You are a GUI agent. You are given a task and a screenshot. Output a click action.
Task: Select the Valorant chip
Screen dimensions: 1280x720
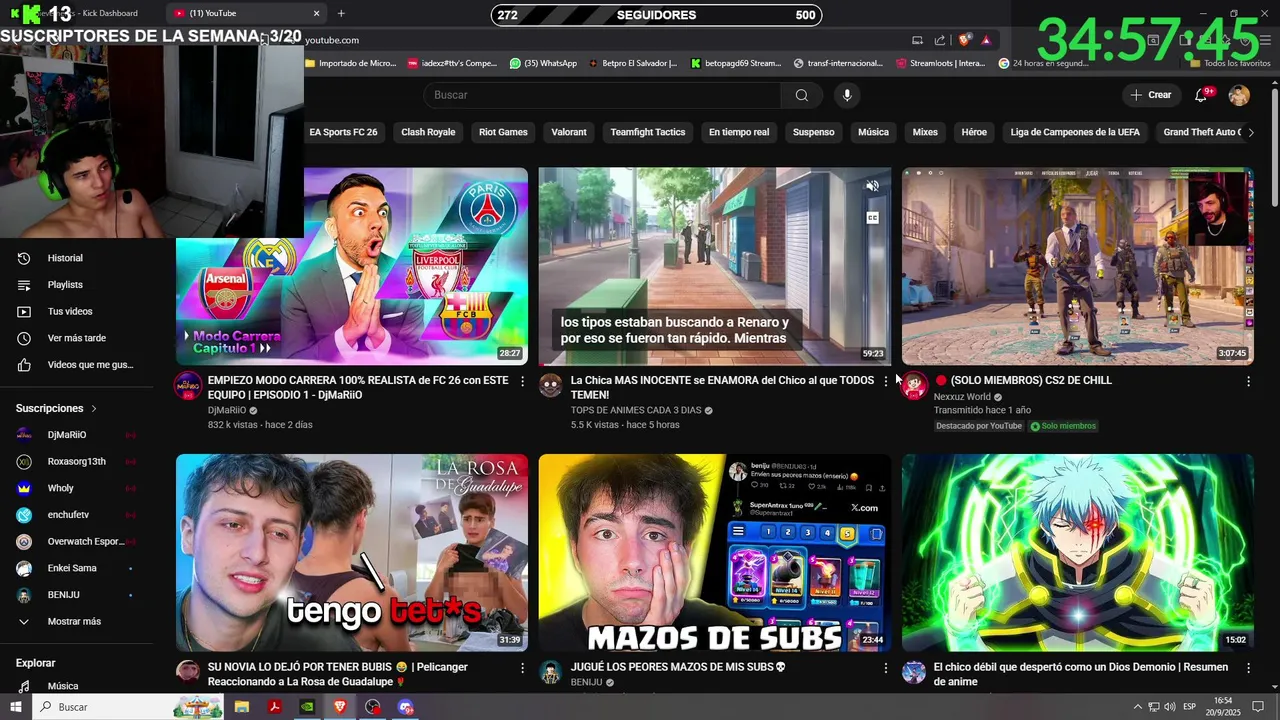click(569, 132)
